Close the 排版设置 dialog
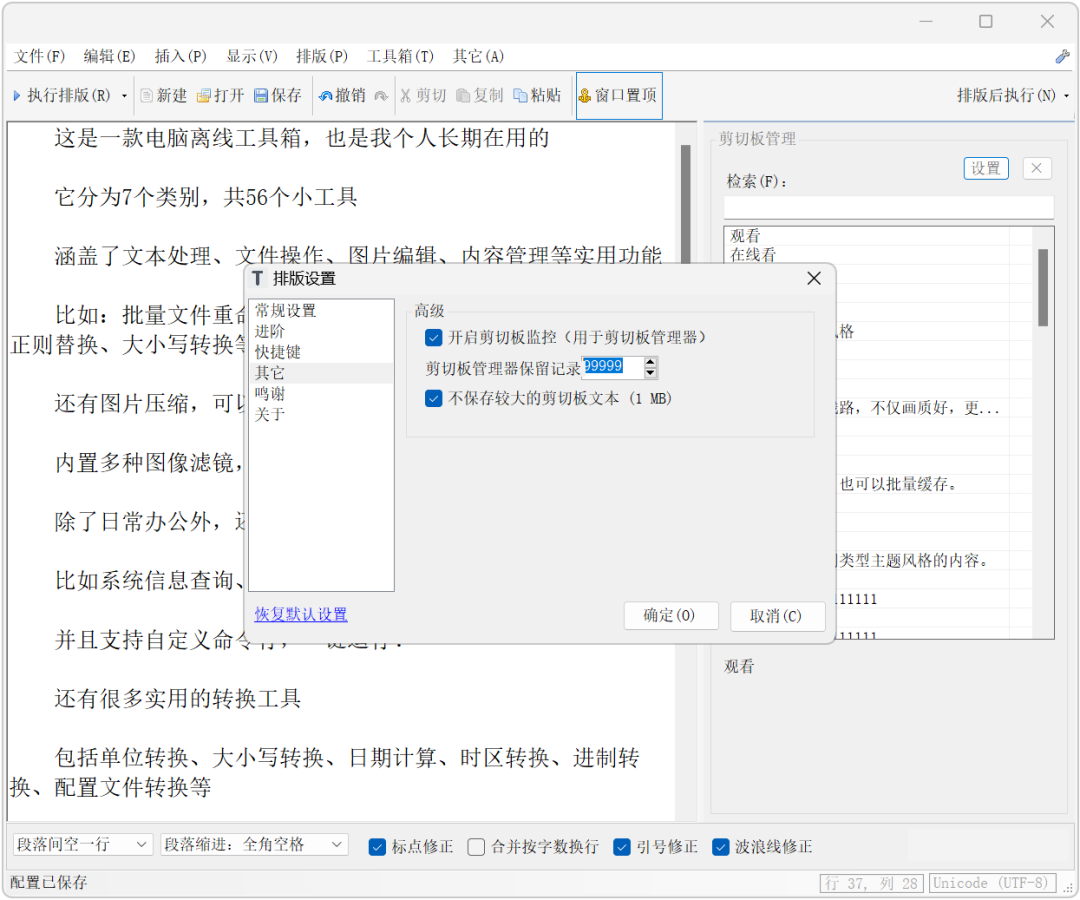Viewport: 1080px width, 900px height. point(814,278)
